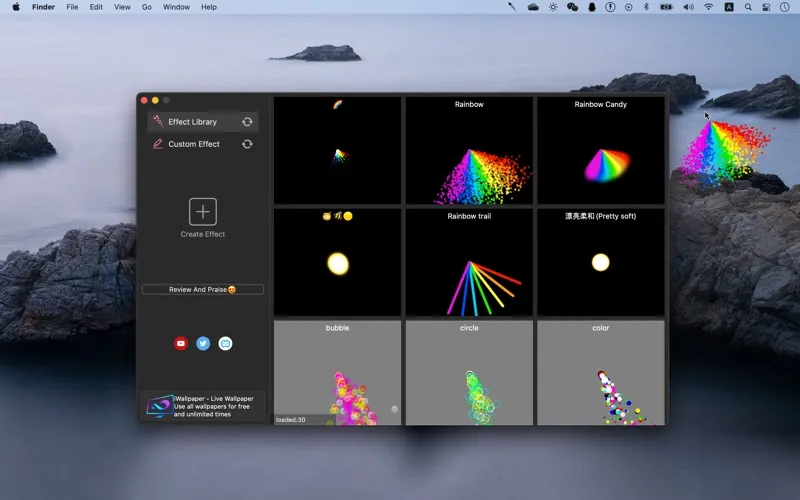This screenshot has width=800, height=500.
Task: Select the Pretty soft effect
Action: coord(601,262)
